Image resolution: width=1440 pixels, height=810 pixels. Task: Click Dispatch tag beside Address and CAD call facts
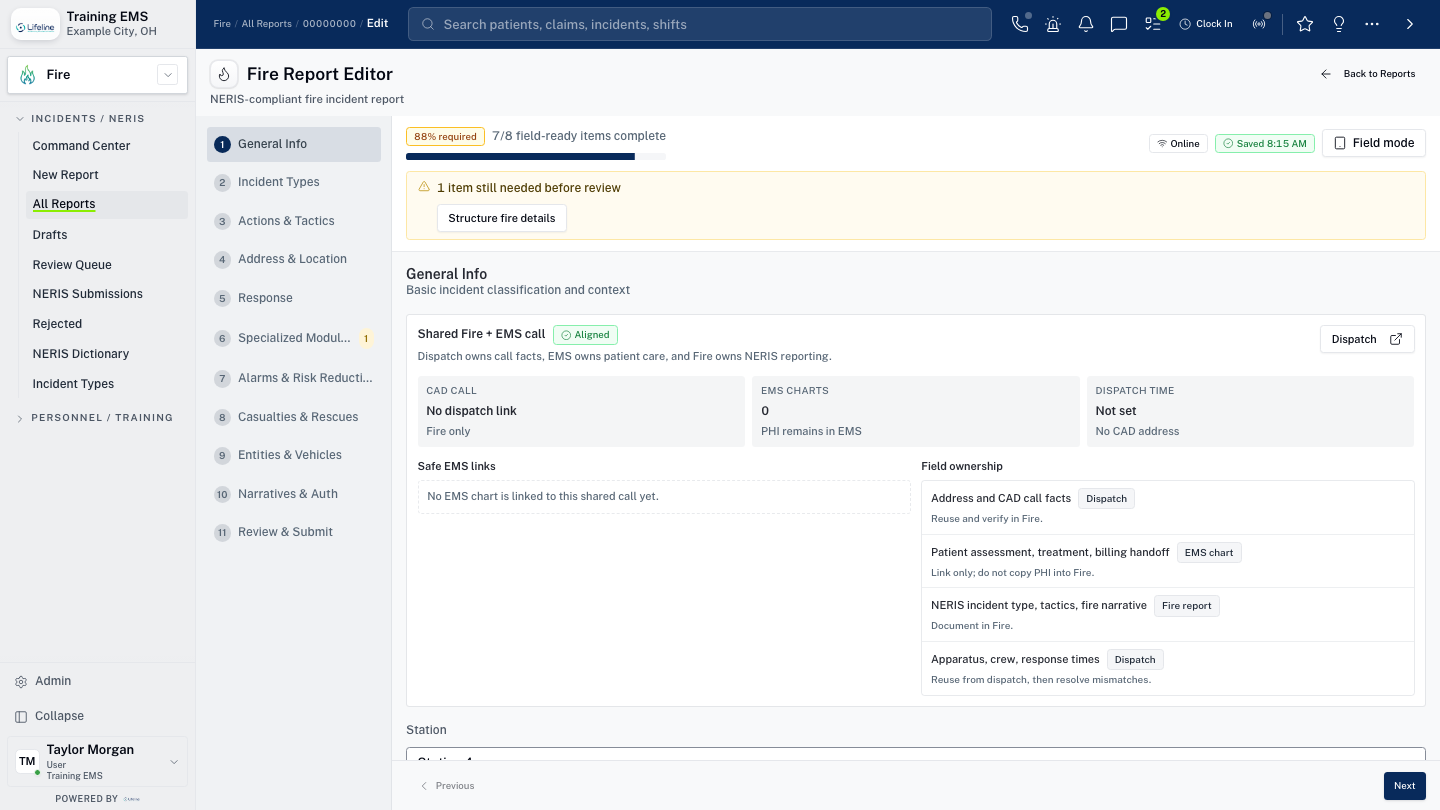[x=1106, y=499]
